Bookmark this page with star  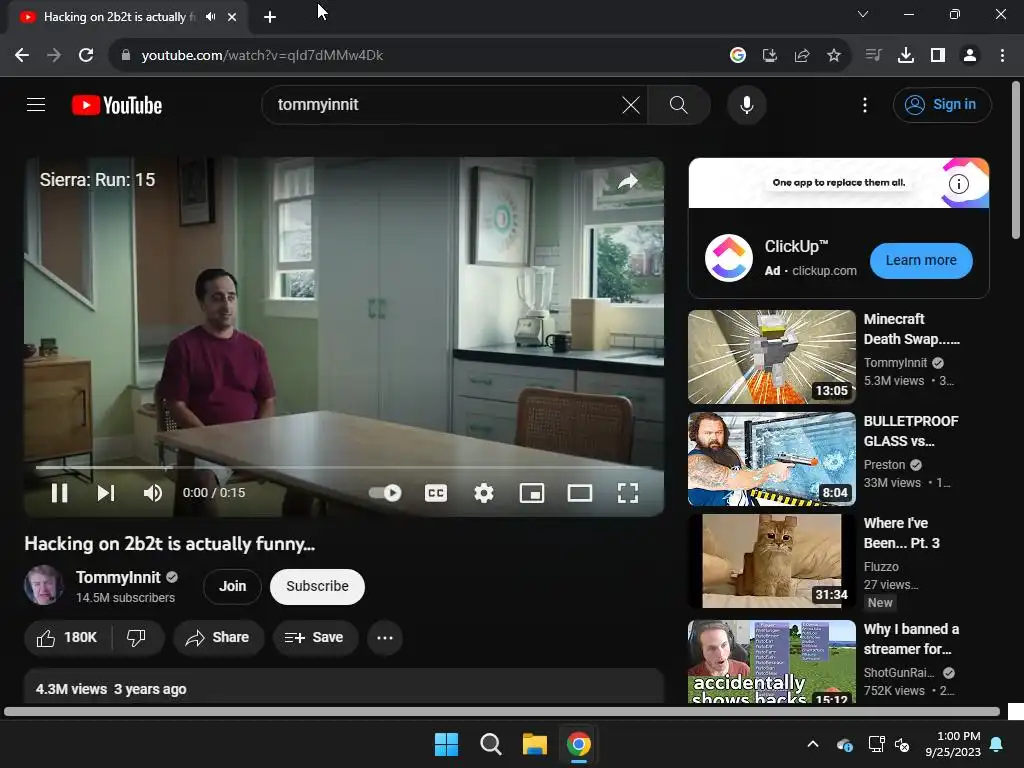(833, 56)
